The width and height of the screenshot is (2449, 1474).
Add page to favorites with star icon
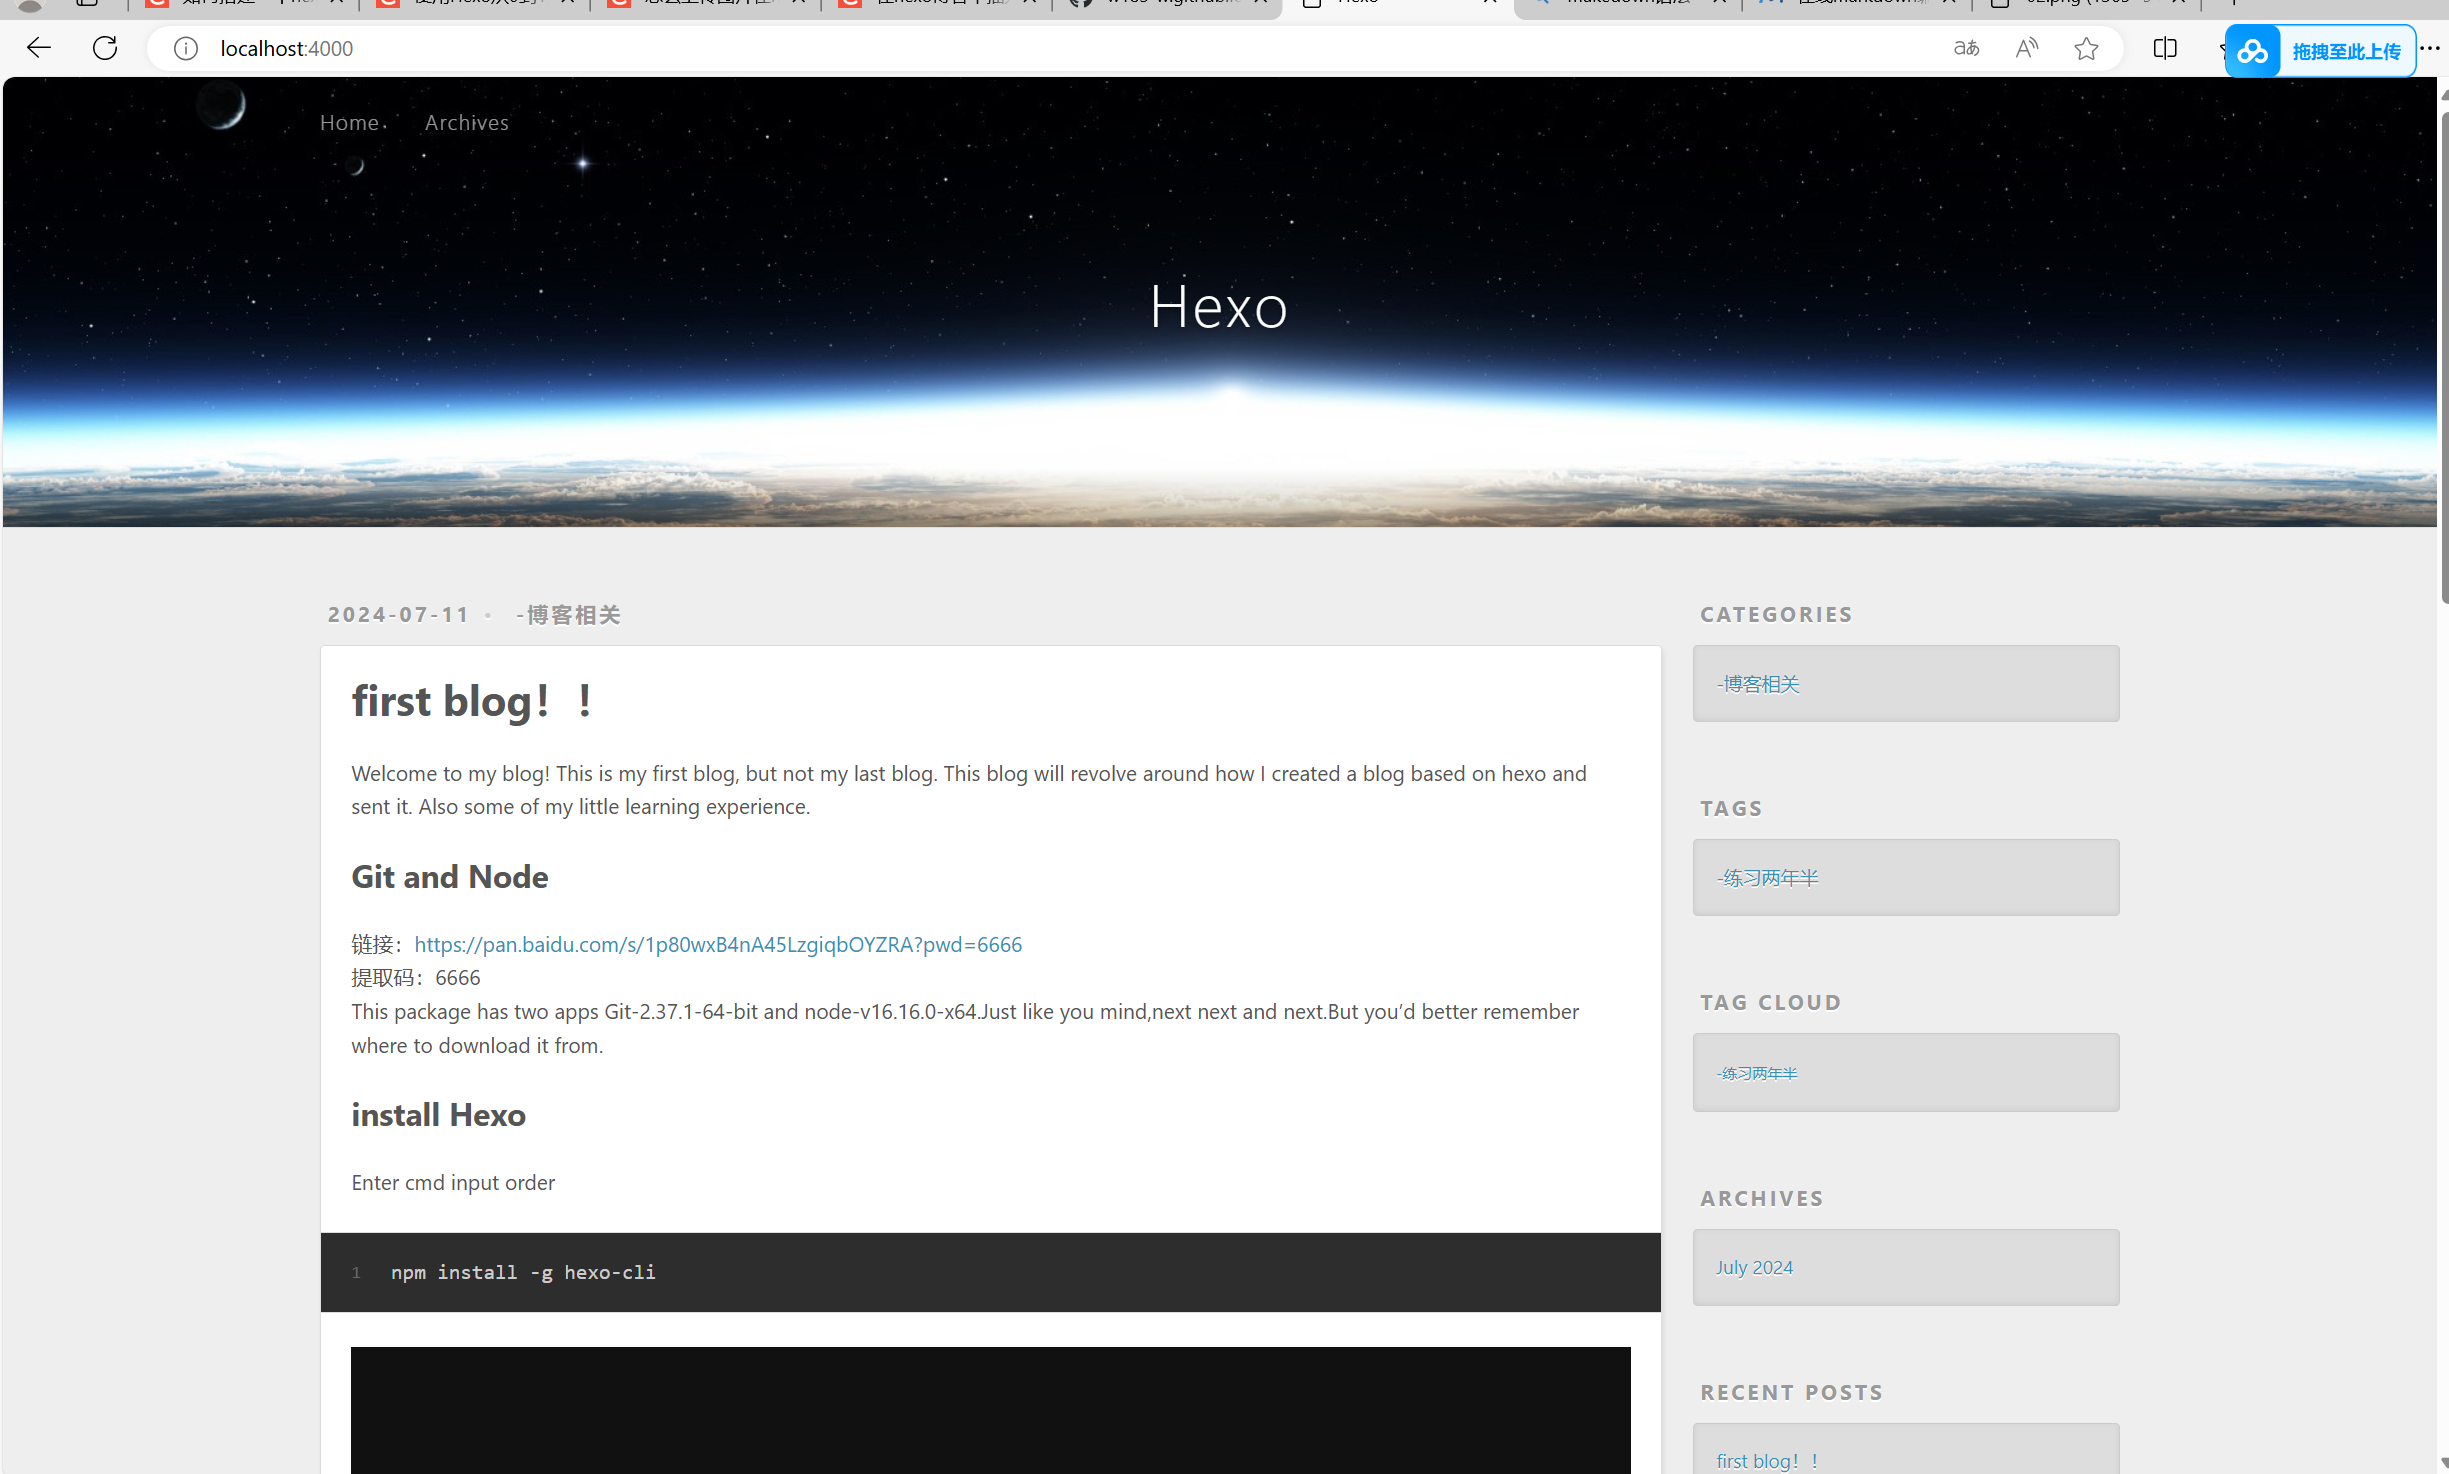point(2086,48)
